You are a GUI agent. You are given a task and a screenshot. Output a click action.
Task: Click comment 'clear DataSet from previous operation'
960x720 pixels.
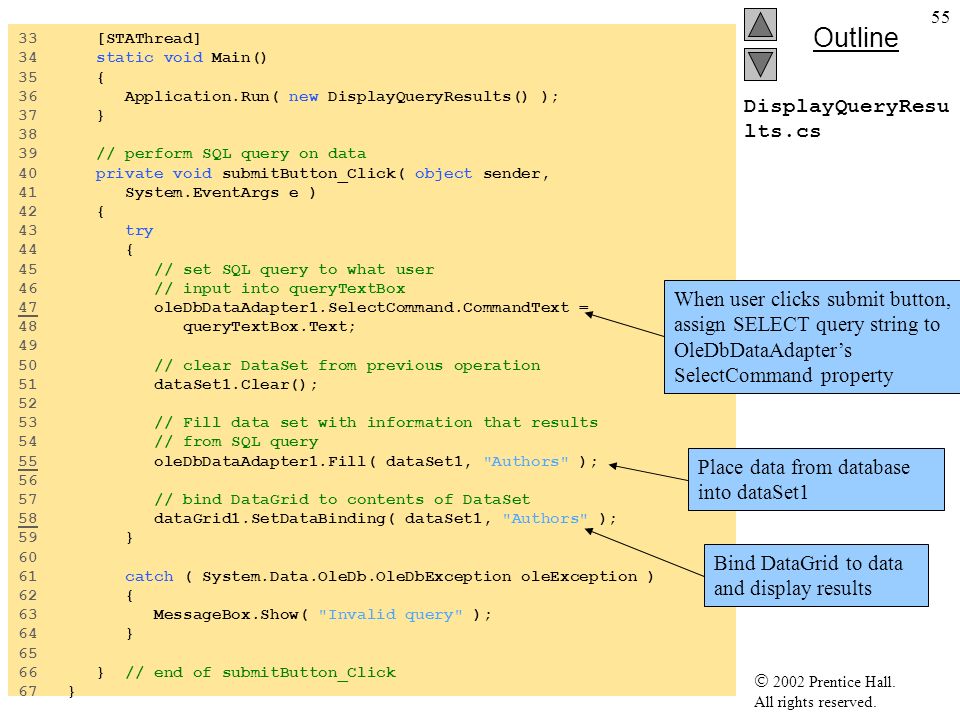coord(347,366)
